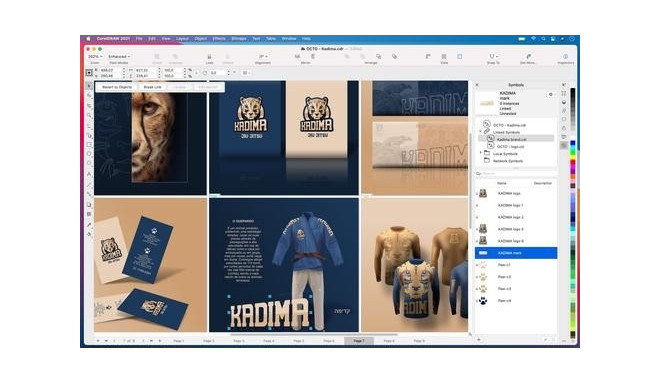
Task: Collapse the Linked Symbols tree node
Action: [481, 132]
